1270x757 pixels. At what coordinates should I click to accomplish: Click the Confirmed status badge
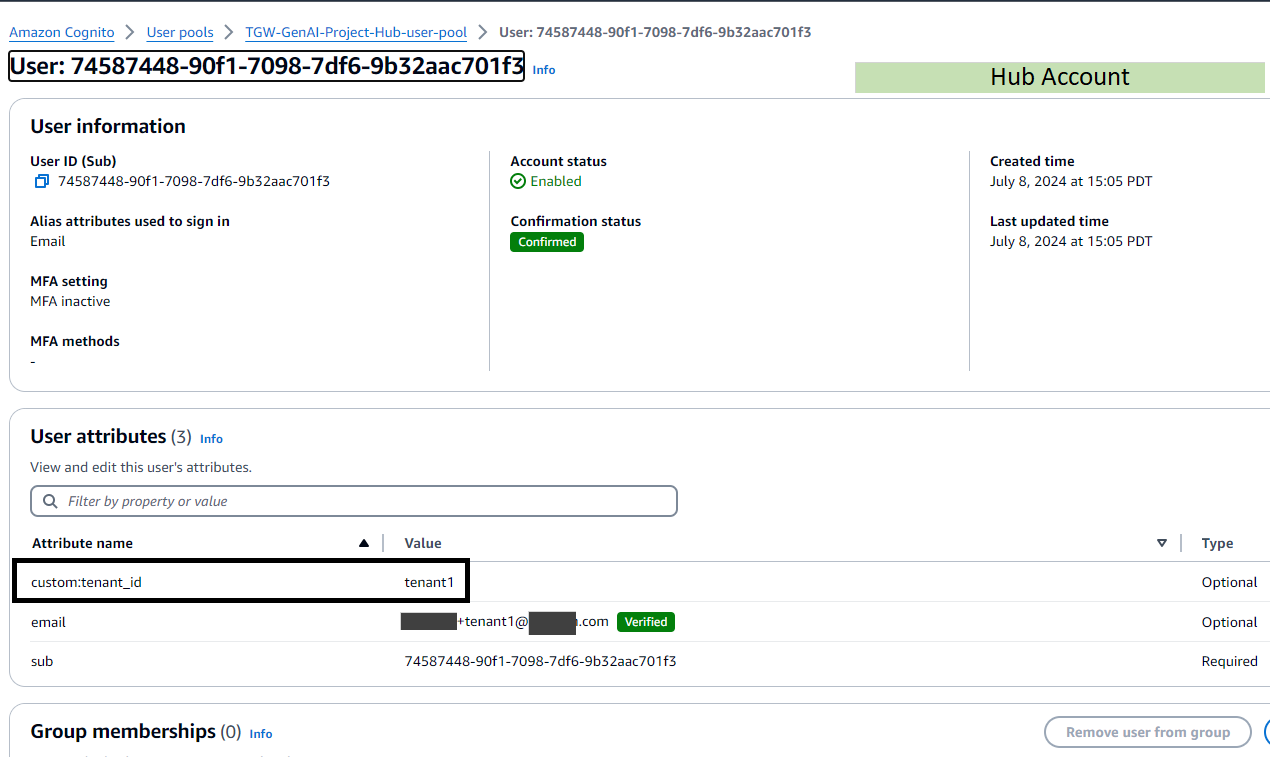(x=546, y=241)
